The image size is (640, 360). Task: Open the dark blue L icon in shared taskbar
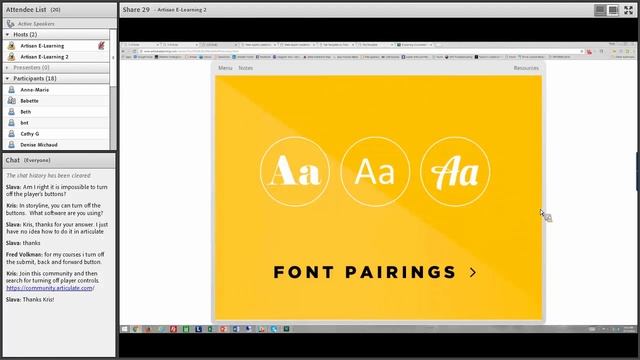(198, 329)
